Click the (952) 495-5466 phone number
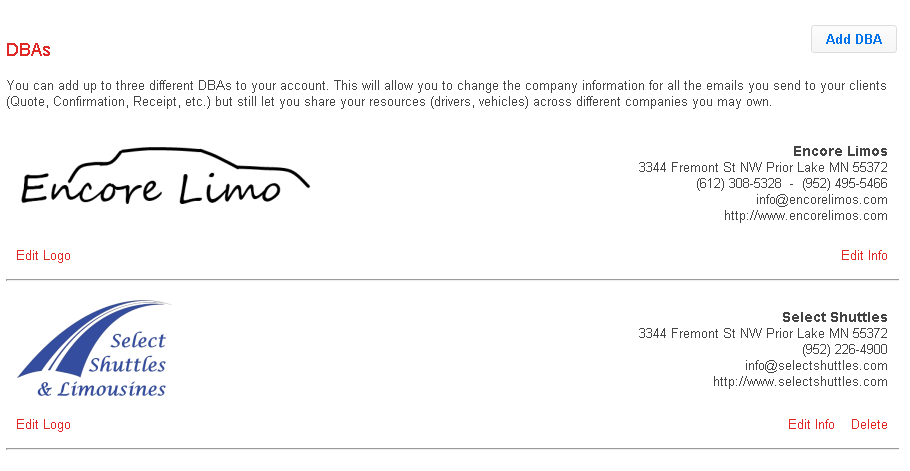Image resolution: width=910 pixels, height=471 pixels. pyautogui.click(x=844, y=183)
